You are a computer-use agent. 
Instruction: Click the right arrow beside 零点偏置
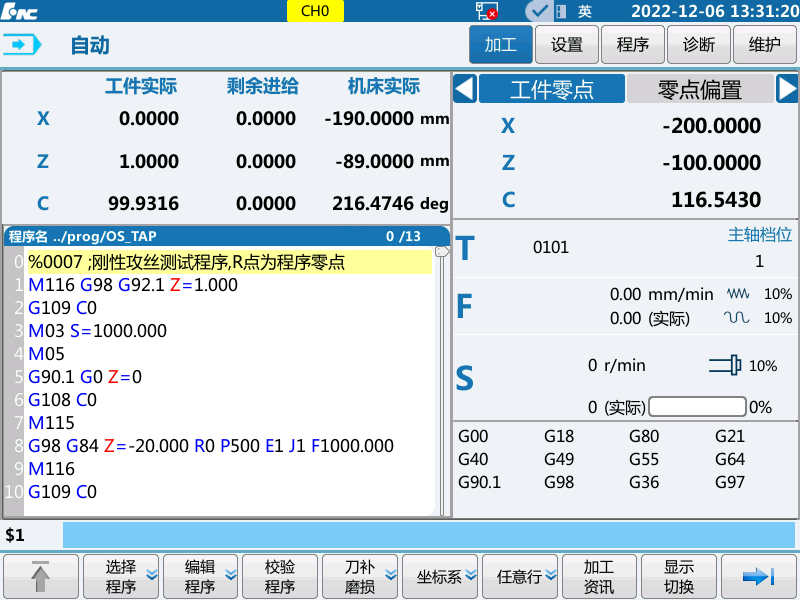coord(787,89)
